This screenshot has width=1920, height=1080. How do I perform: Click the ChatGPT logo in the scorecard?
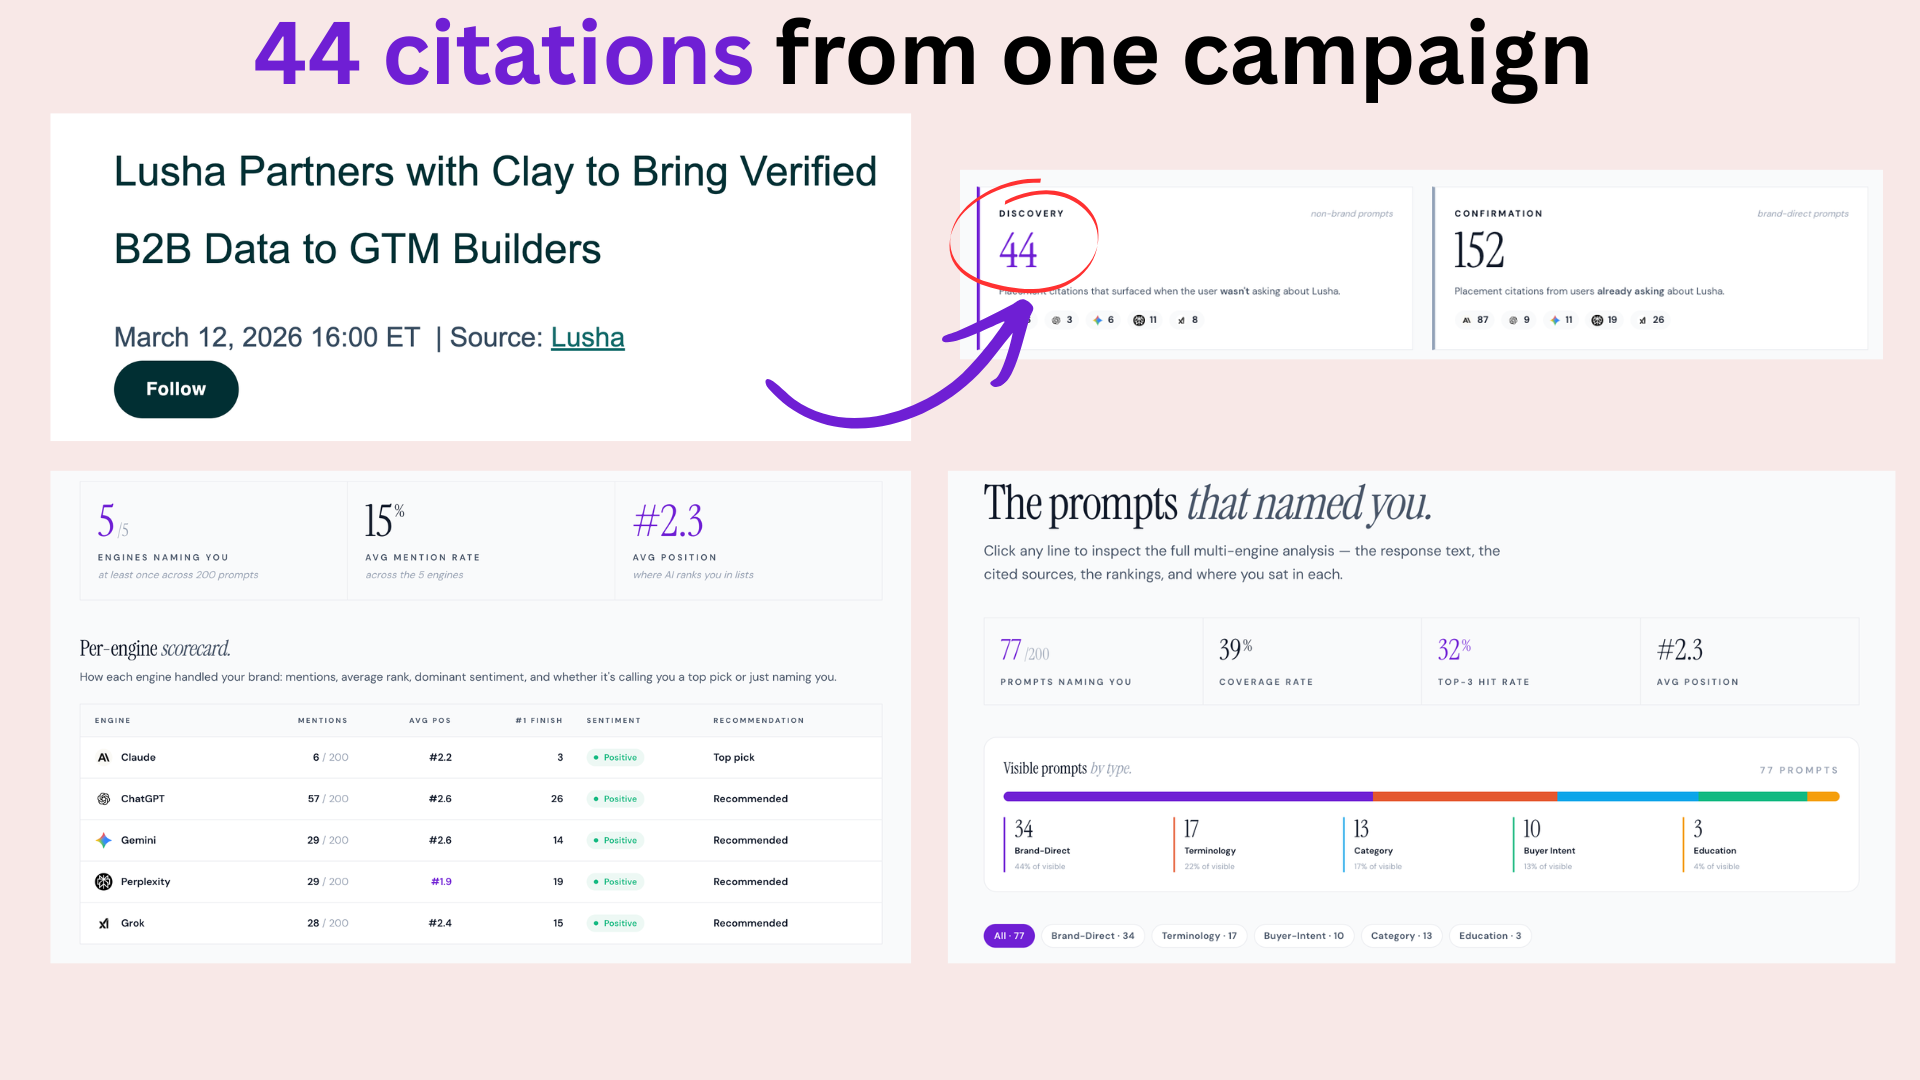coord(103,799)
